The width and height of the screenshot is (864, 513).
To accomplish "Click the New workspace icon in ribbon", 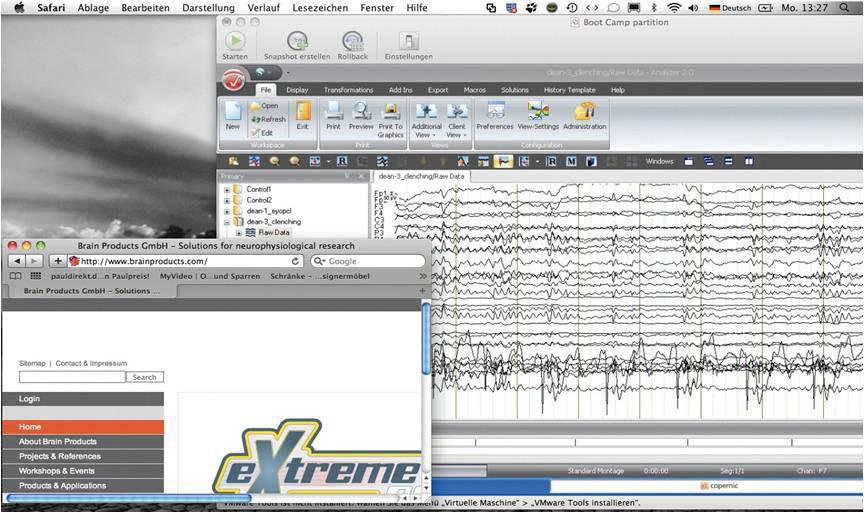I will tap(233, 111).
